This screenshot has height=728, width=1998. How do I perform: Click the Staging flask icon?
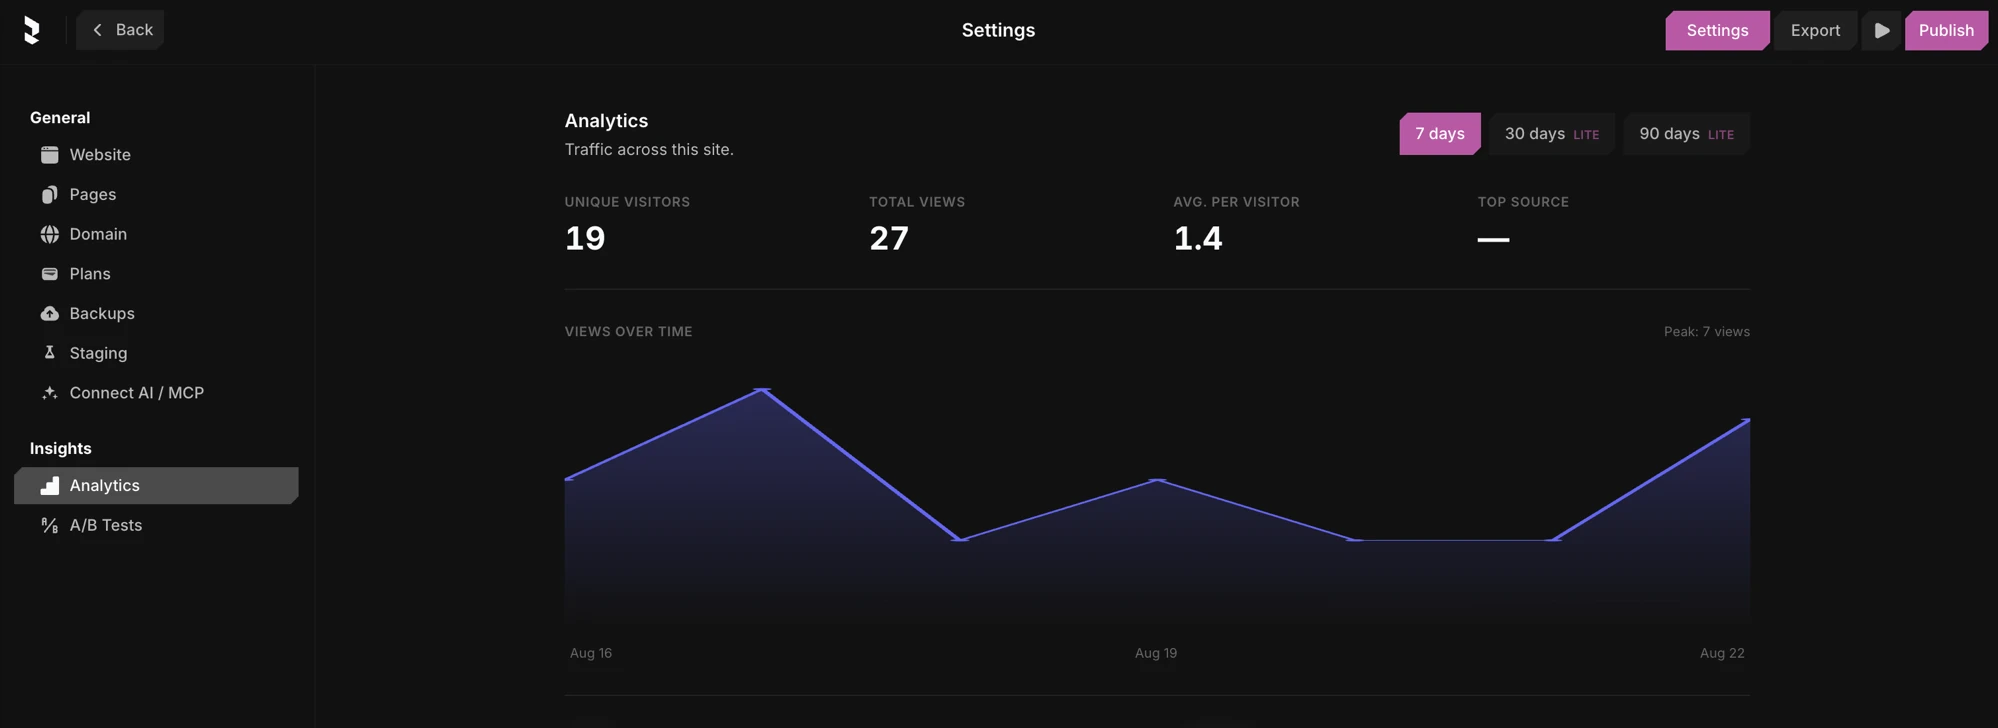[x=49, y=353]
